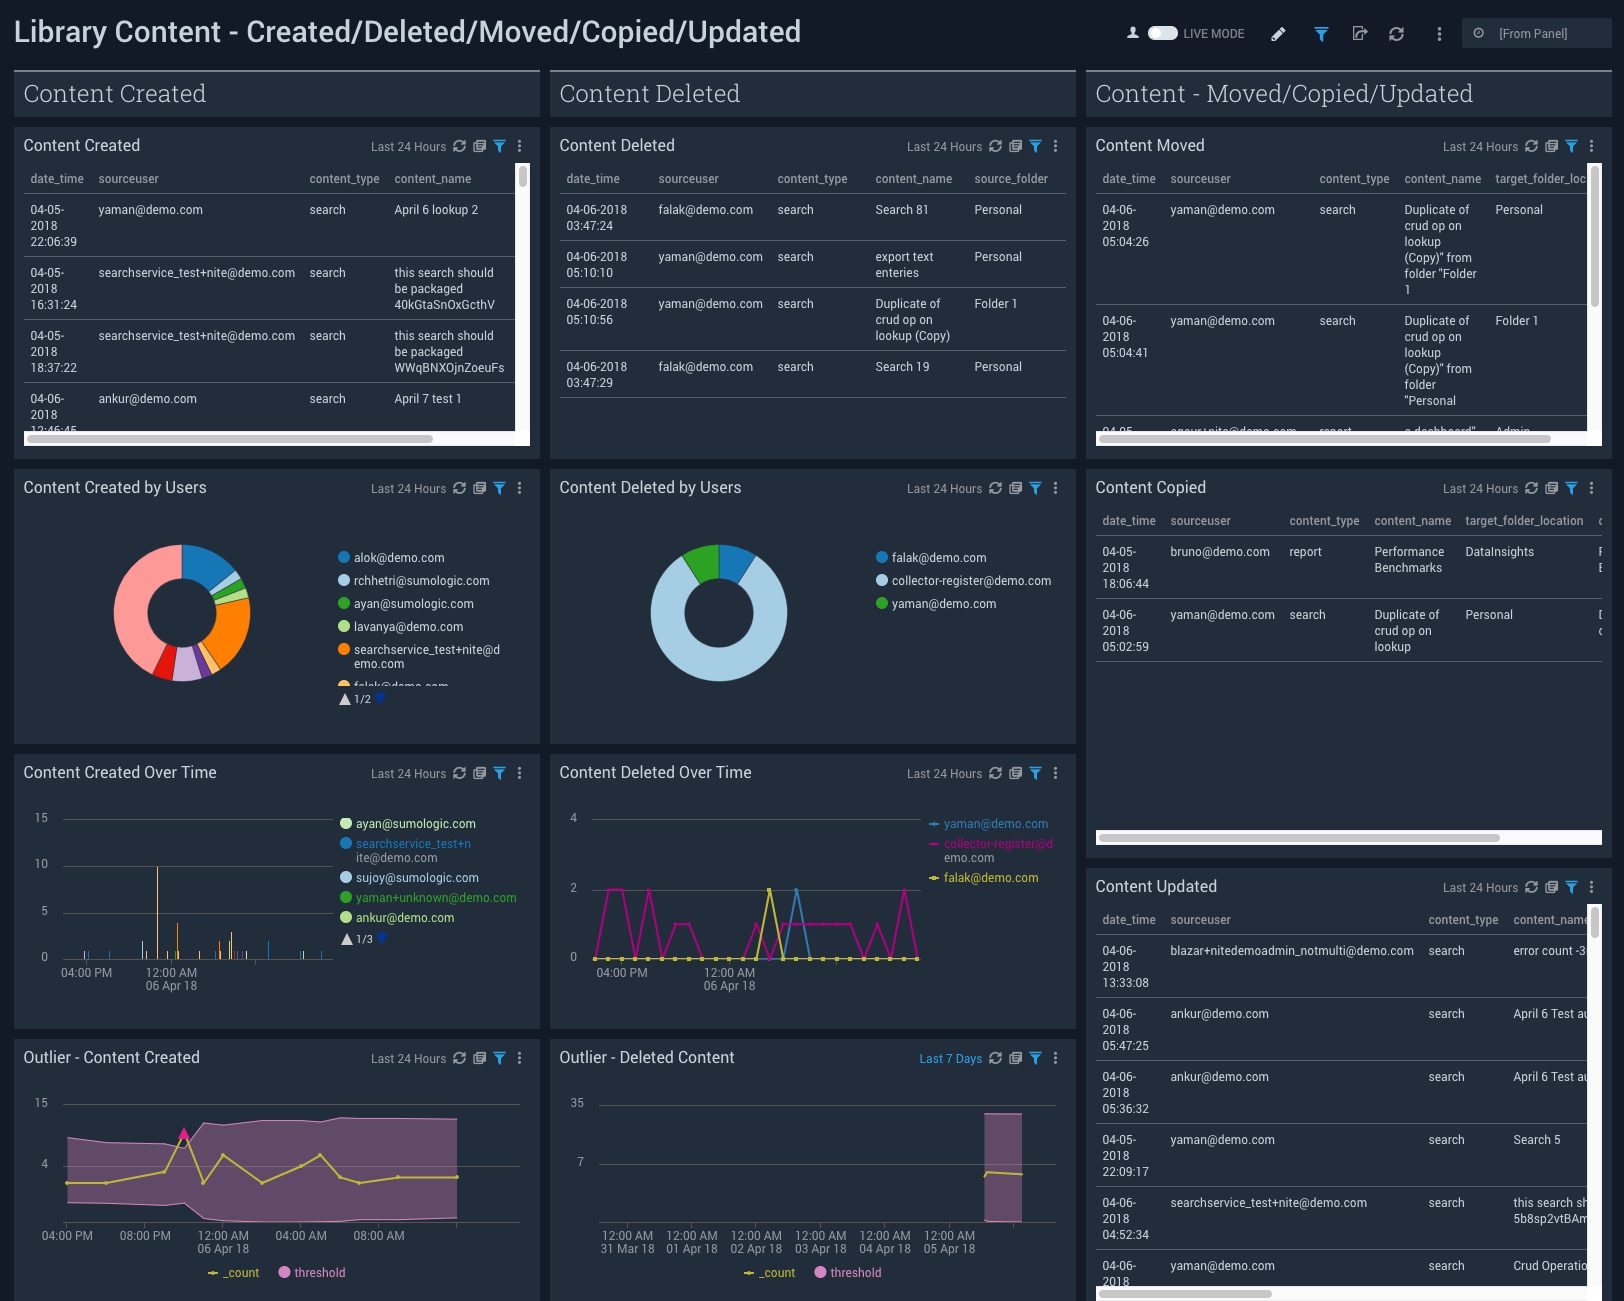Click the pencil edit dashboard icon
The width and height of the screenshot is (1624, 1301).
[1278, 34]
